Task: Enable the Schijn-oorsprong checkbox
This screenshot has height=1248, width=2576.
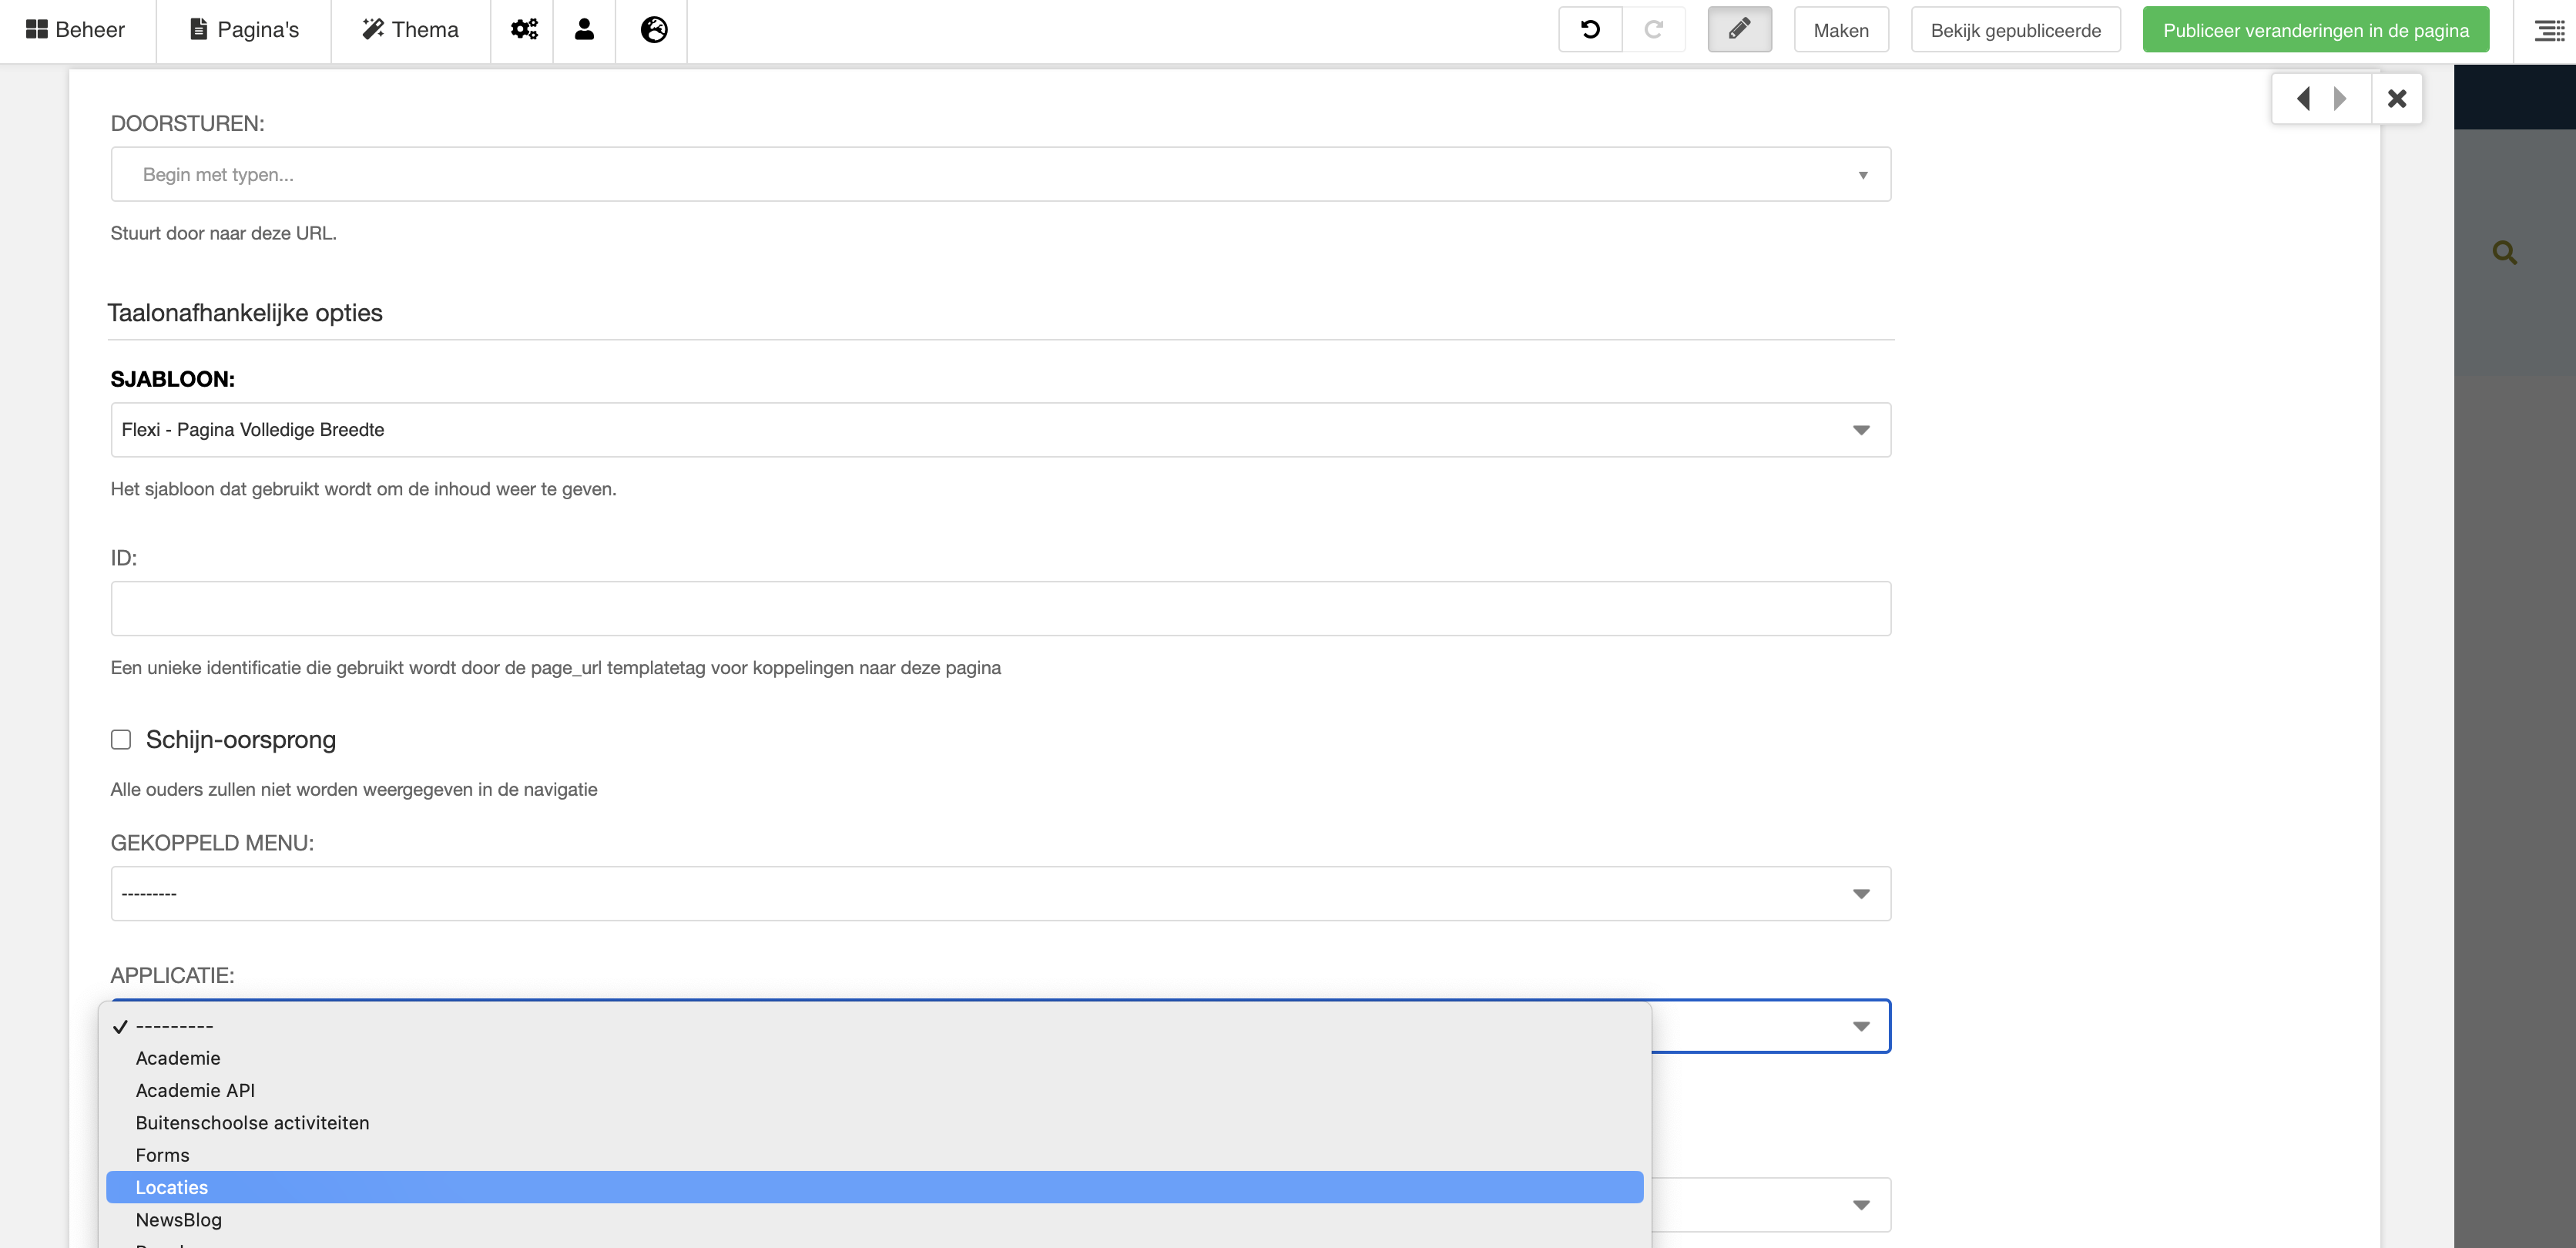Action: (x=121, y=739)
